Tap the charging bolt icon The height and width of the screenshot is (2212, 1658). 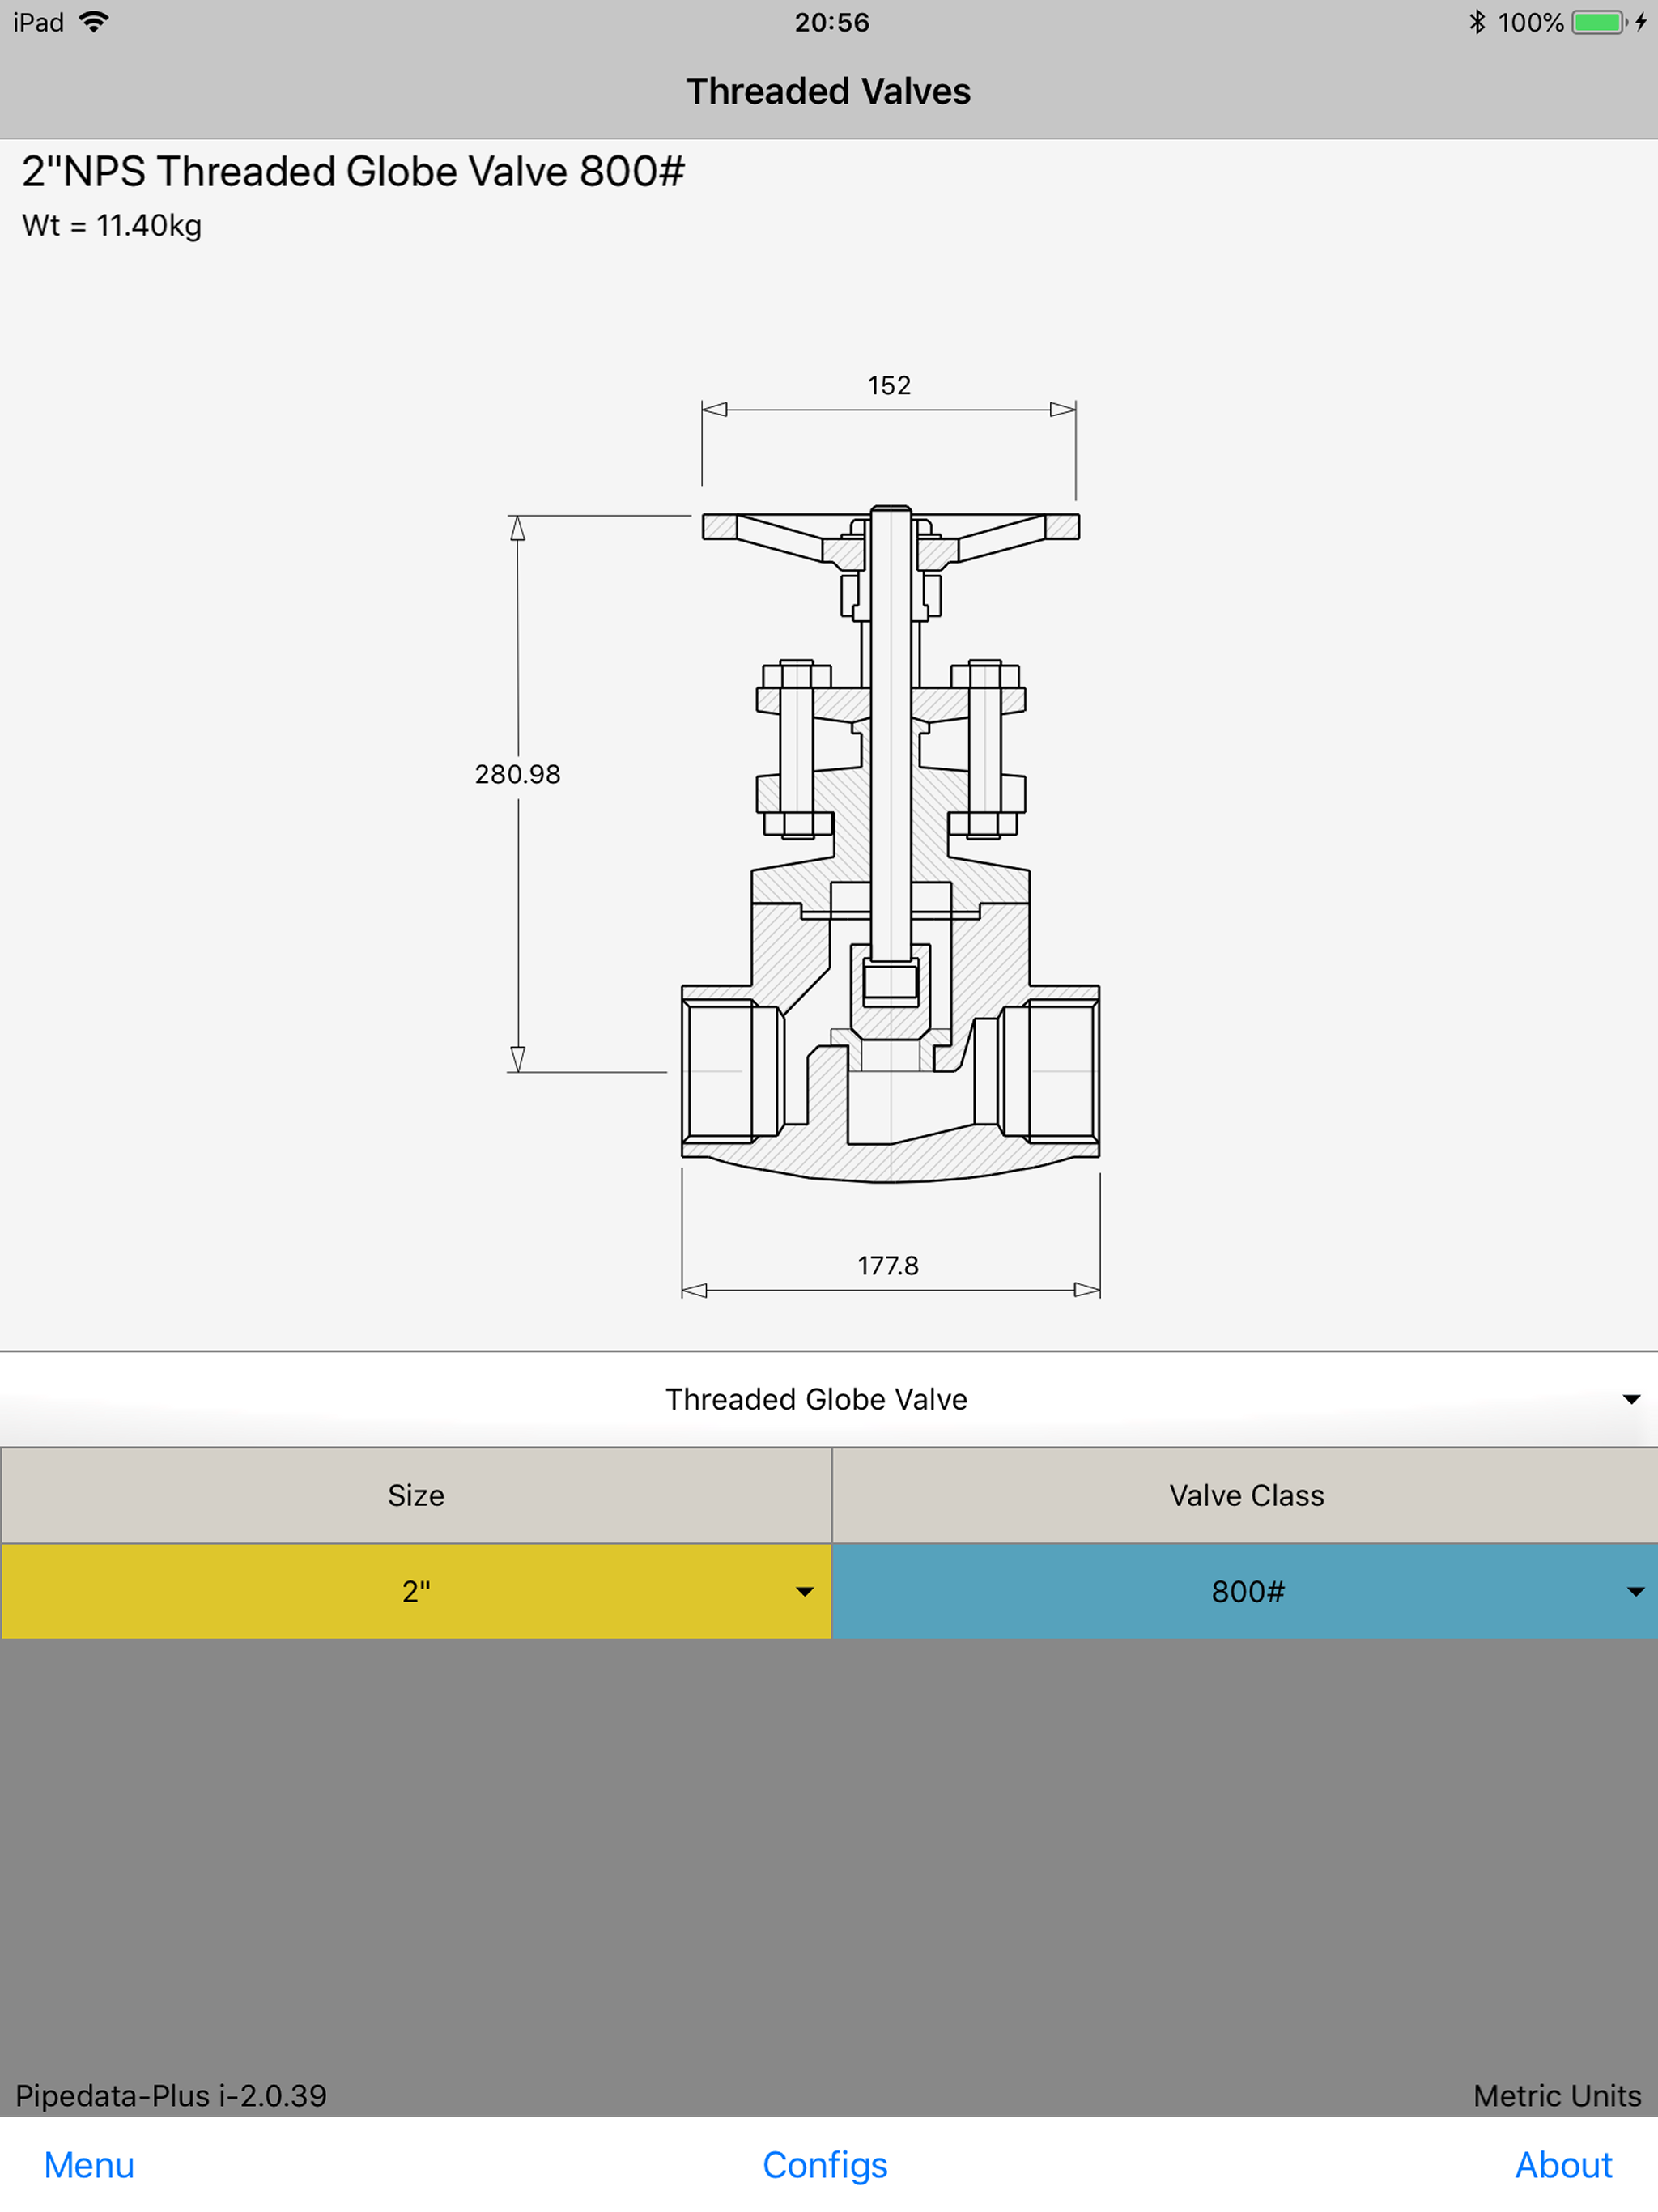[x=1641, y=22]
